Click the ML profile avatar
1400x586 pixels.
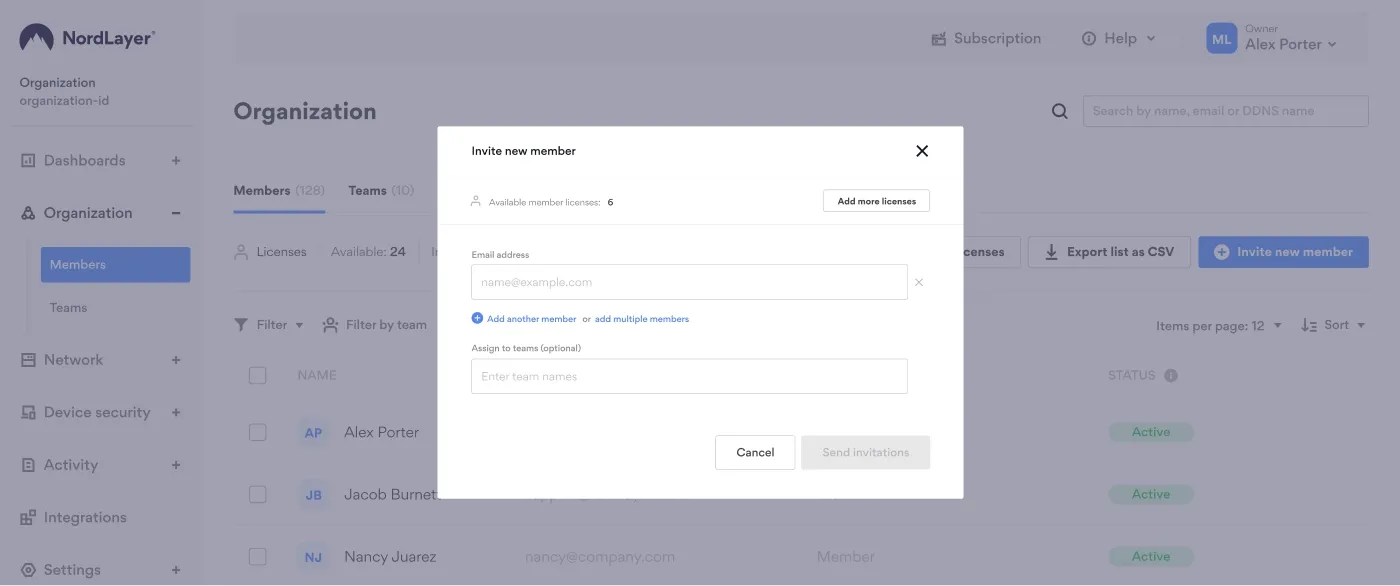click(1221, 39)
